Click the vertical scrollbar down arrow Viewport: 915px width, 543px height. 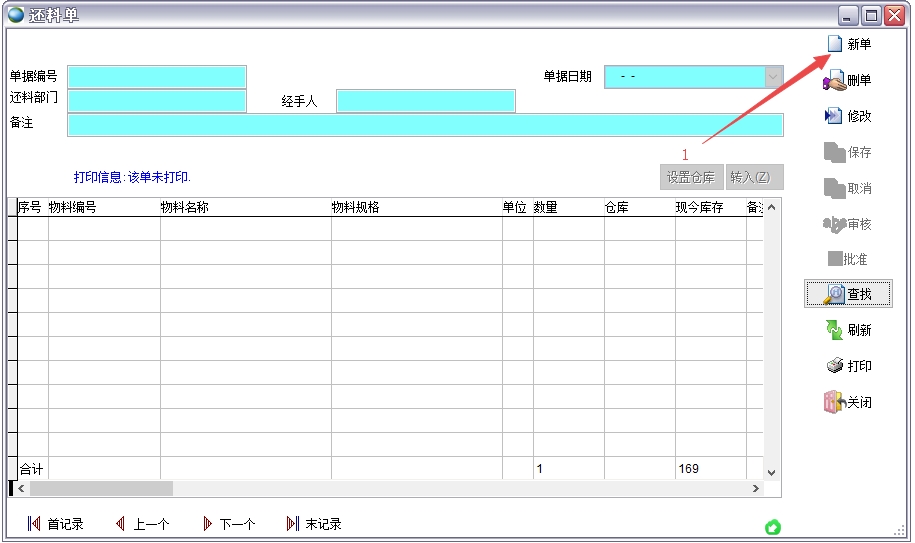pos(771,472)
